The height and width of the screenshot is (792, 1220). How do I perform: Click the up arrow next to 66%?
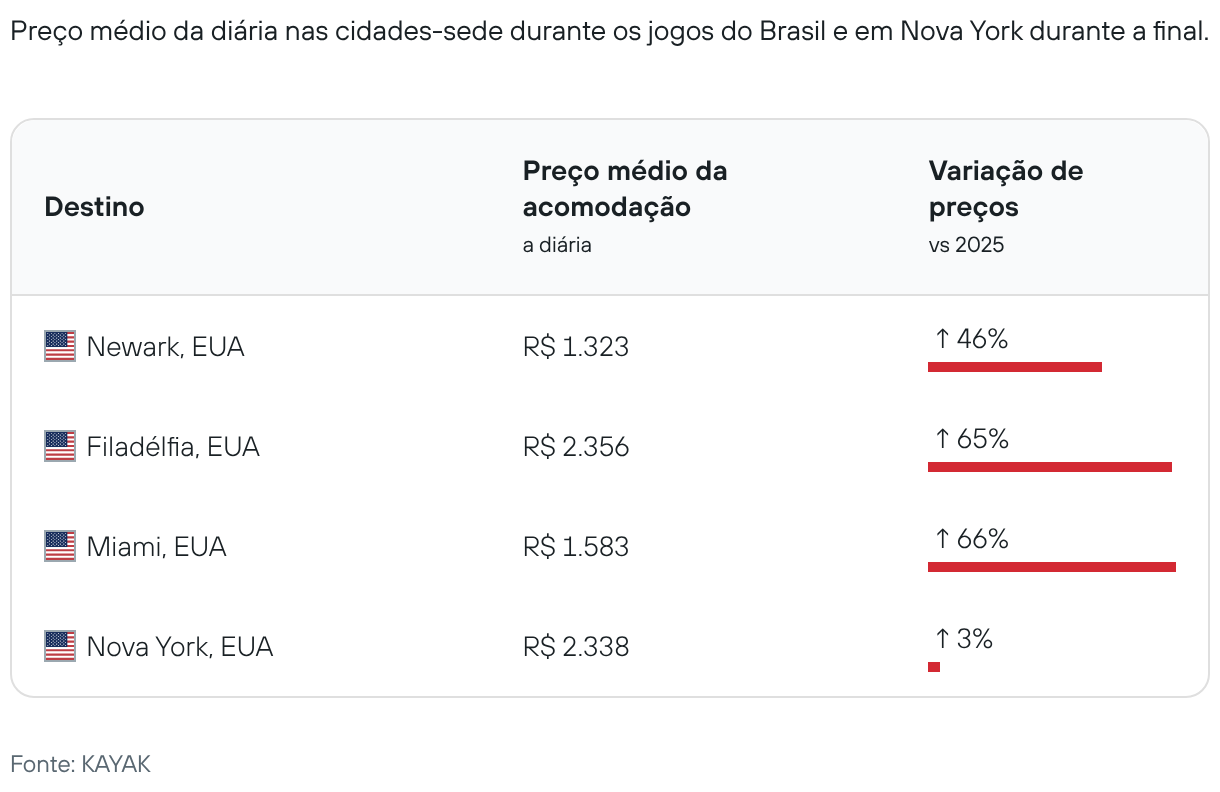pyautogui.click(x=942, y=540)
